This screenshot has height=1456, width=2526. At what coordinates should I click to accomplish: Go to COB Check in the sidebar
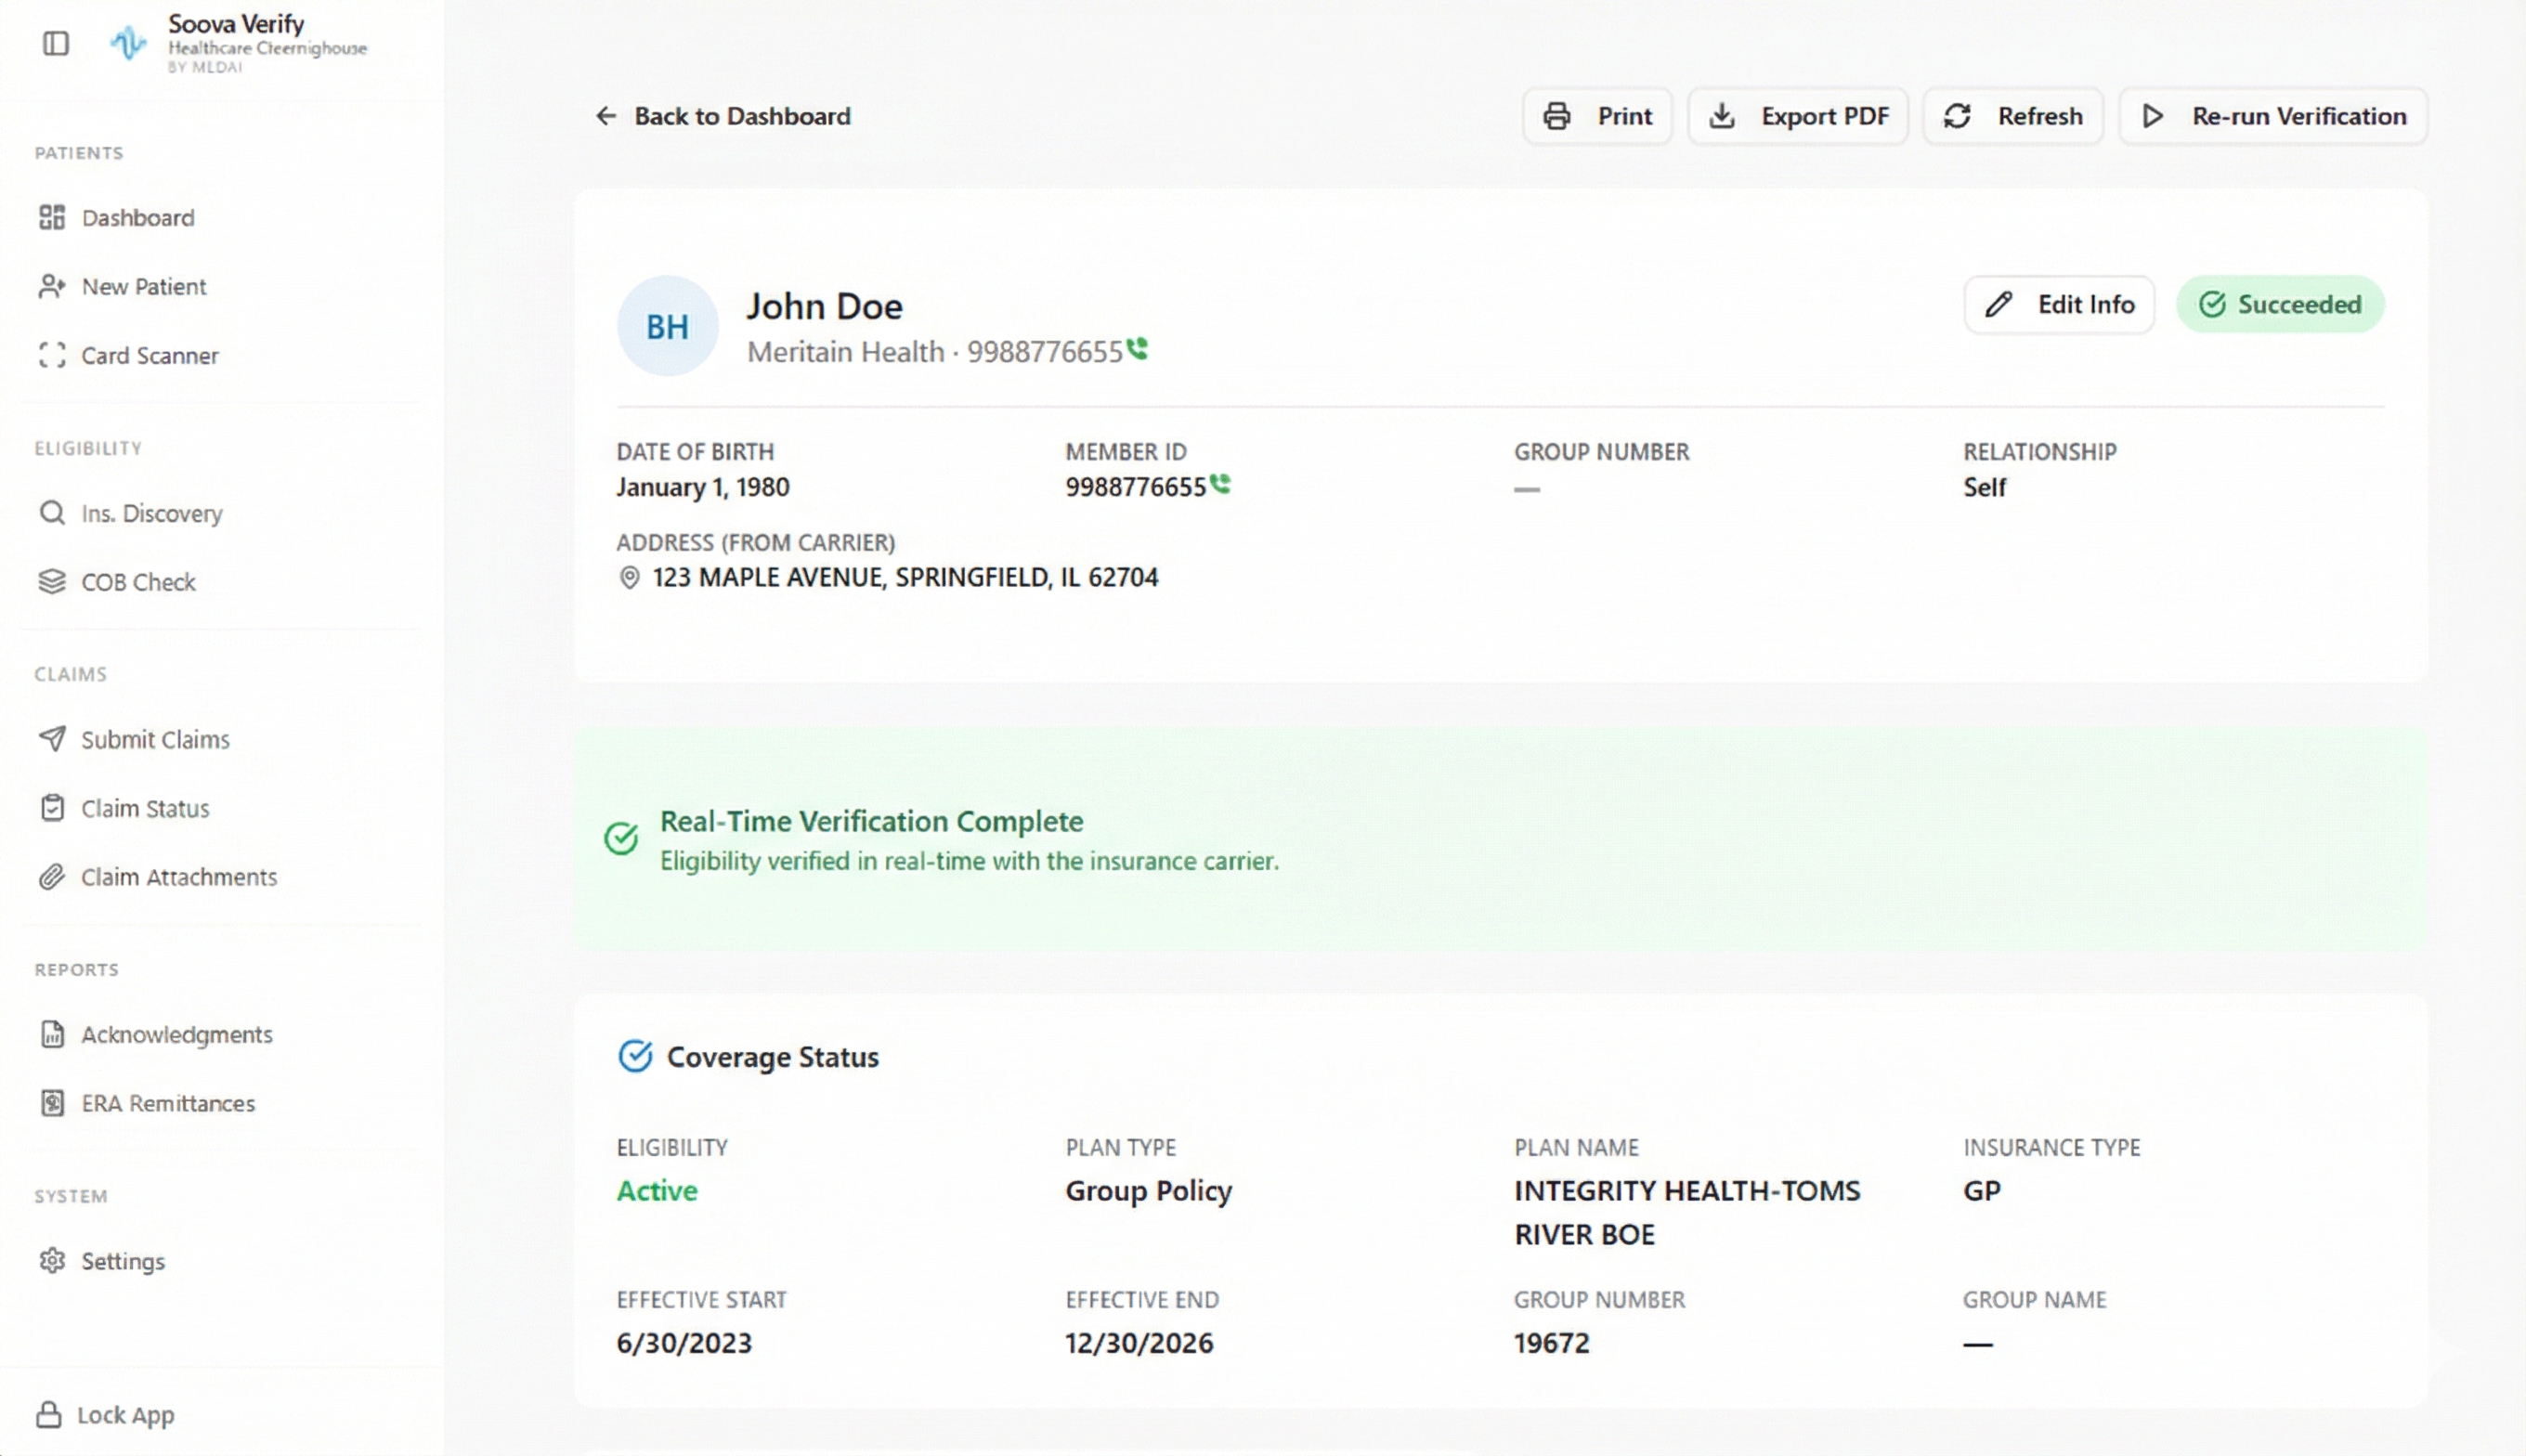click(138, 582)
